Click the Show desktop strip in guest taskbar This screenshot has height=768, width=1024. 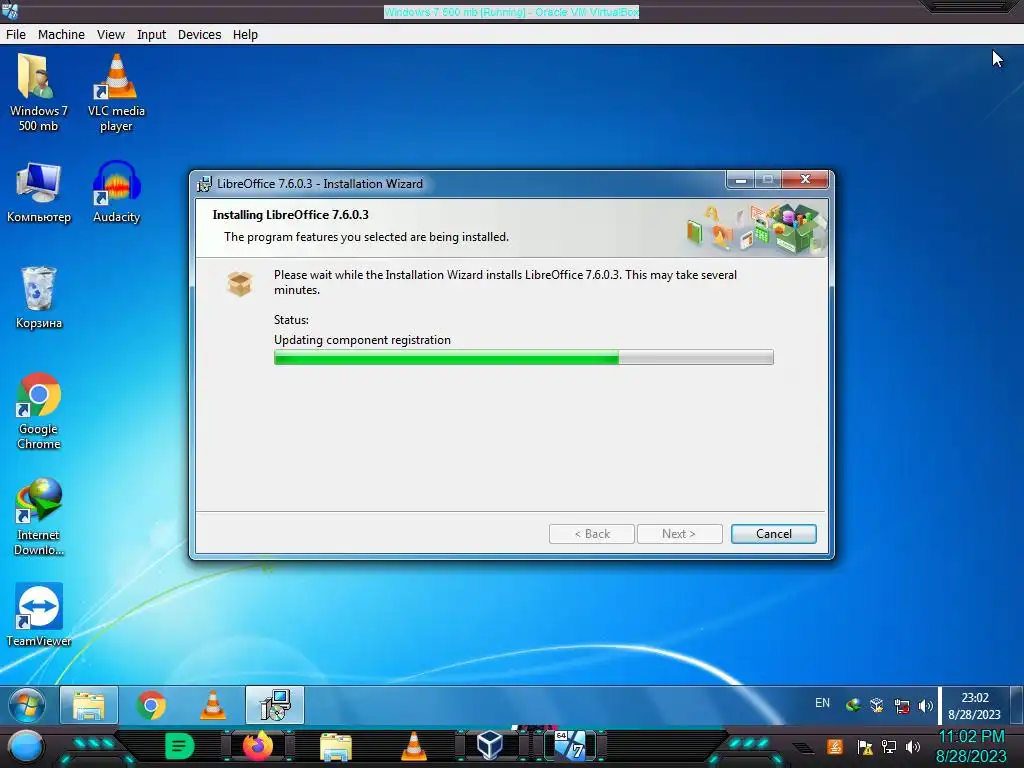[x=1016, y=705]
